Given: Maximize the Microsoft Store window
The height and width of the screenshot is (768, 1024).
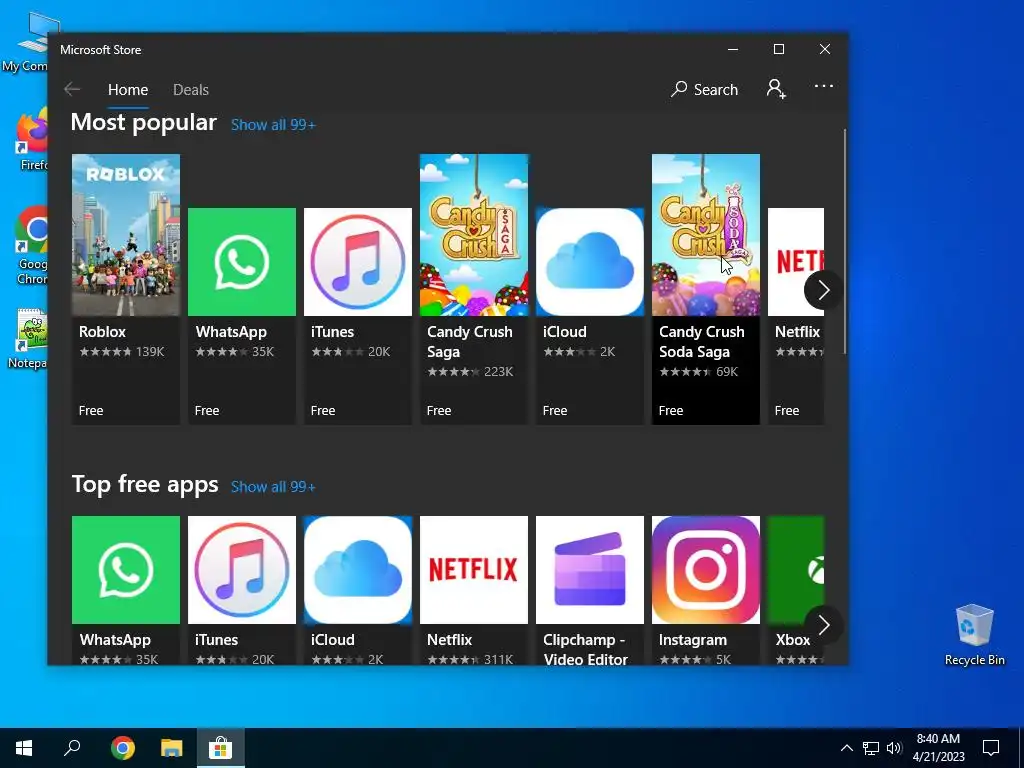Looking at the screenshot, I should [778, 50].
